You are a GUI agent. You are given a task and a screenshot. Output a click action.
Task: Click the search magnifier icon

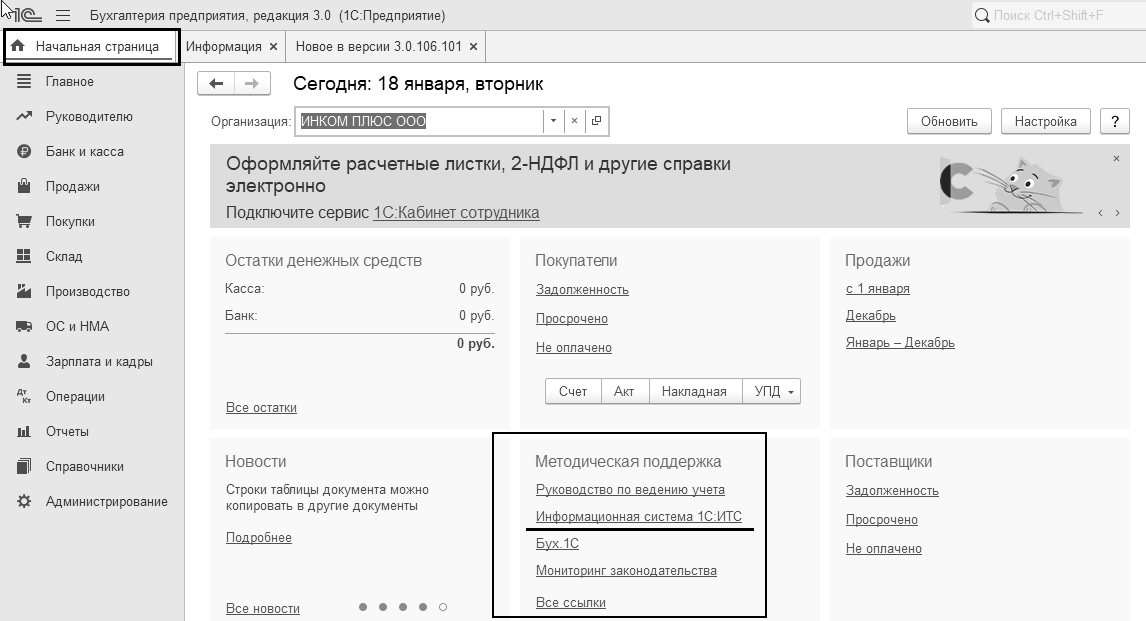(982, 15)
